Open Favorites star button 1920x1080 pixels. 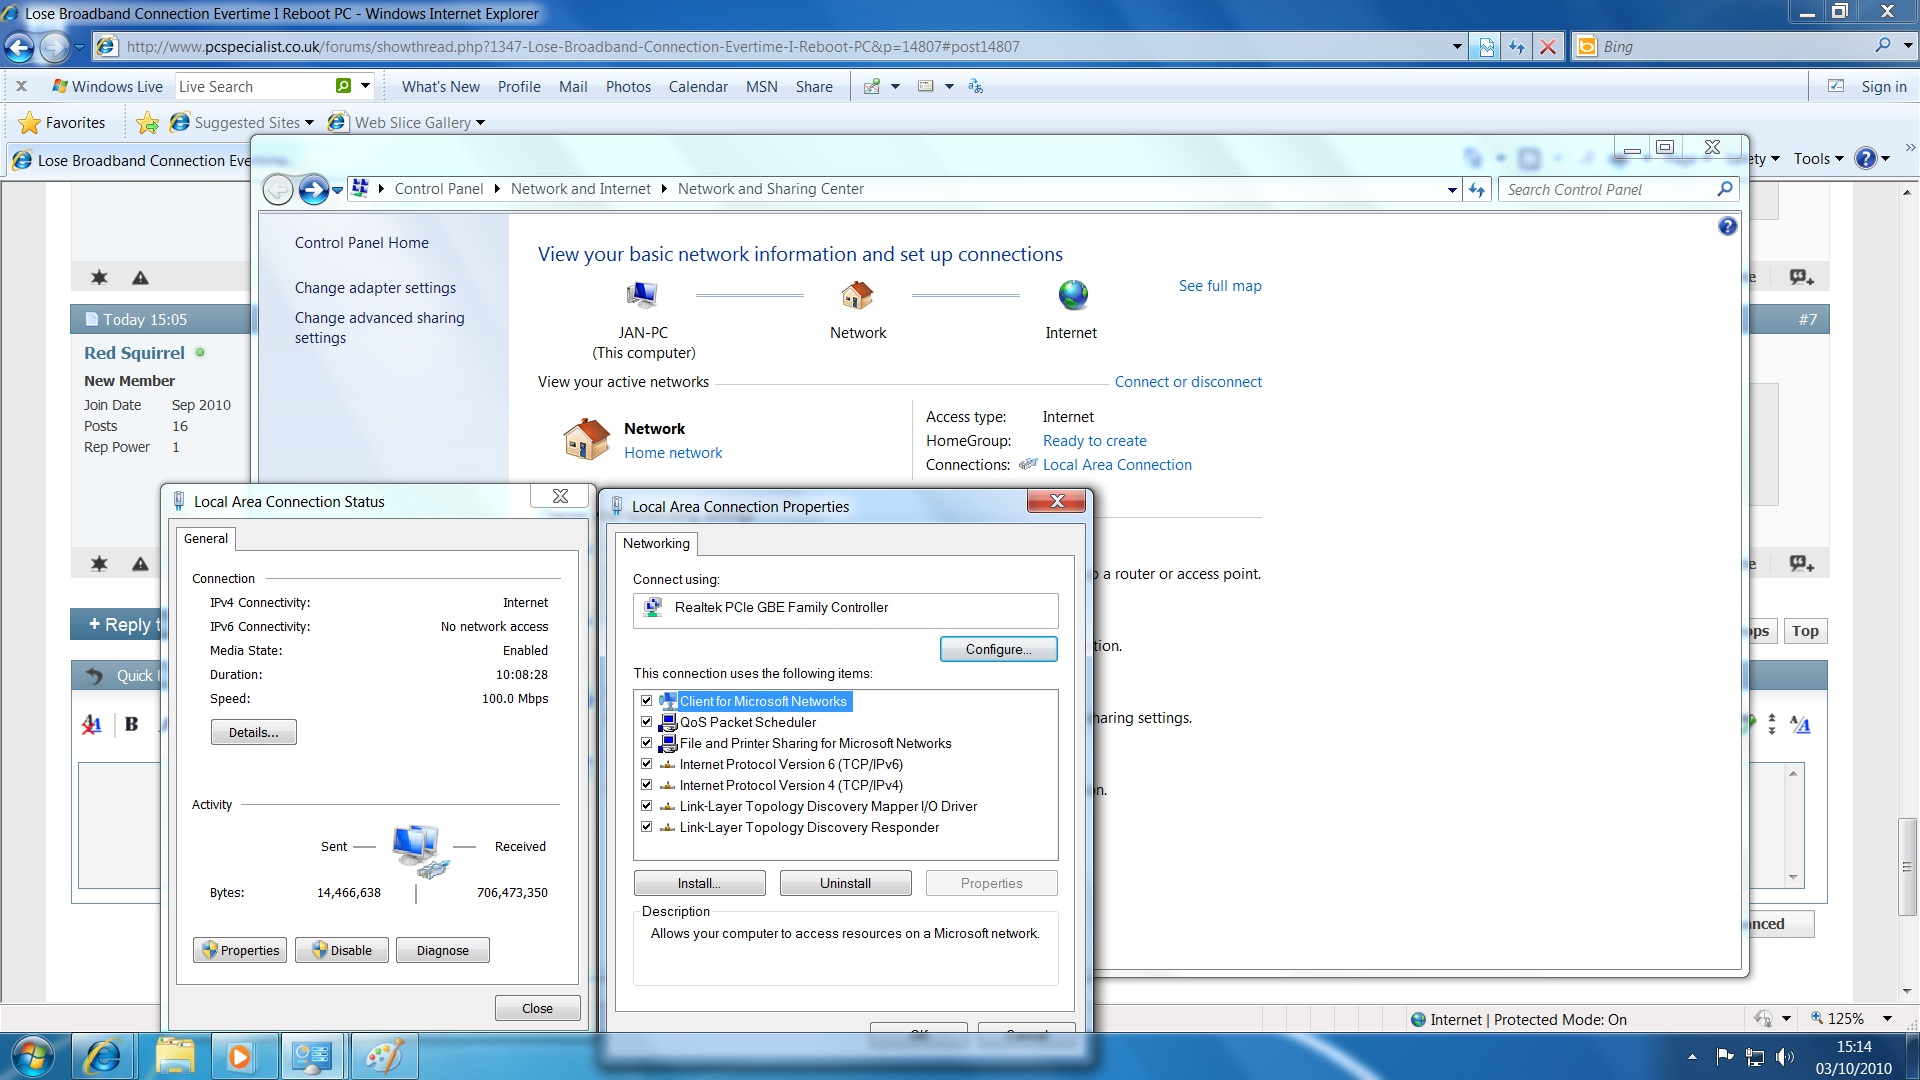[62, 122]
